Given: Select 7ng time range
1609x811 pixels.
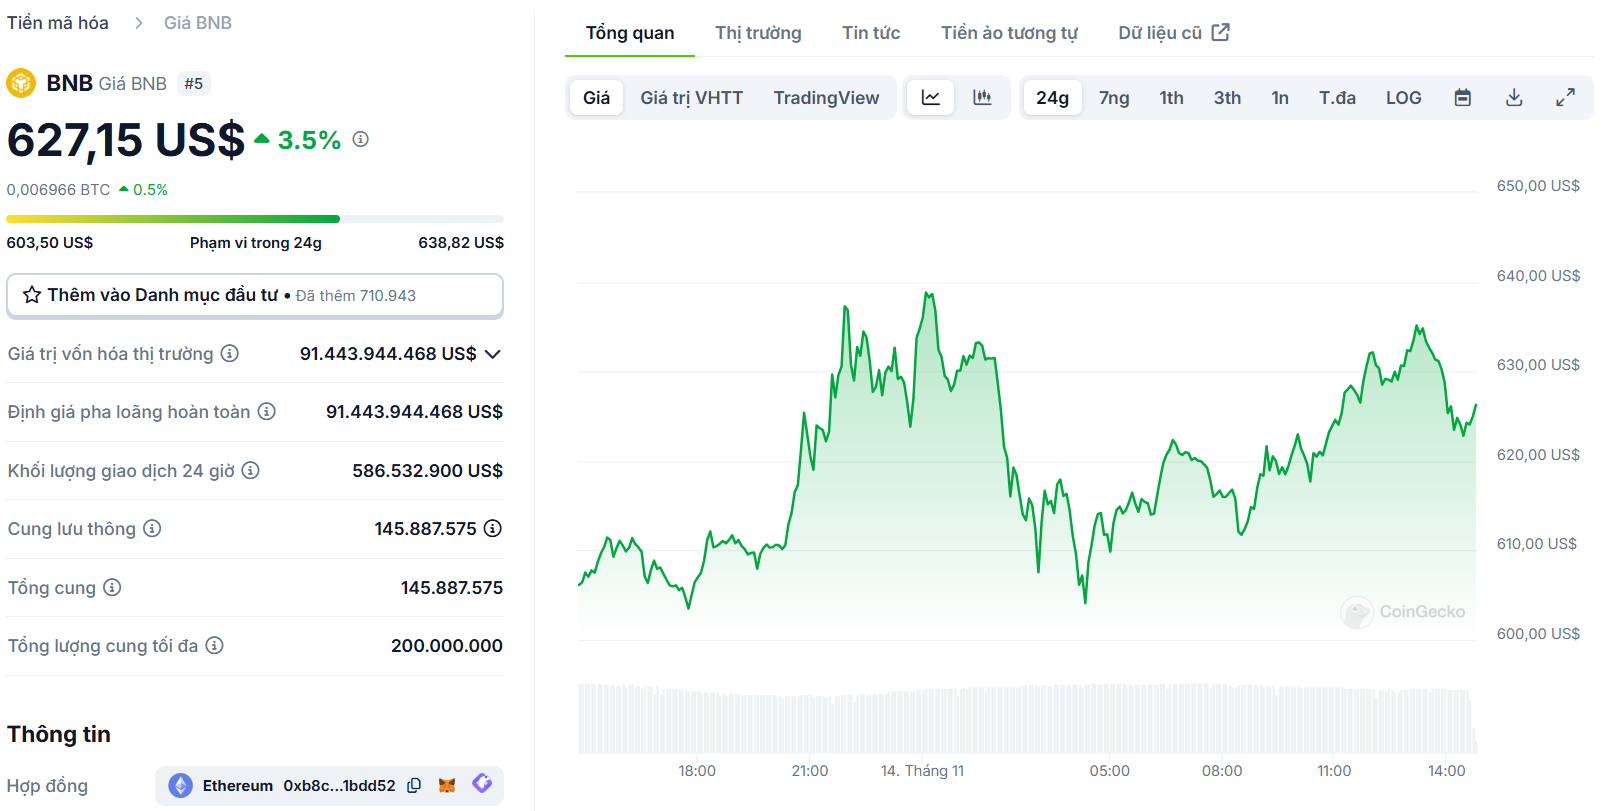Looking at the screenshot, I should click(1114, 98).
